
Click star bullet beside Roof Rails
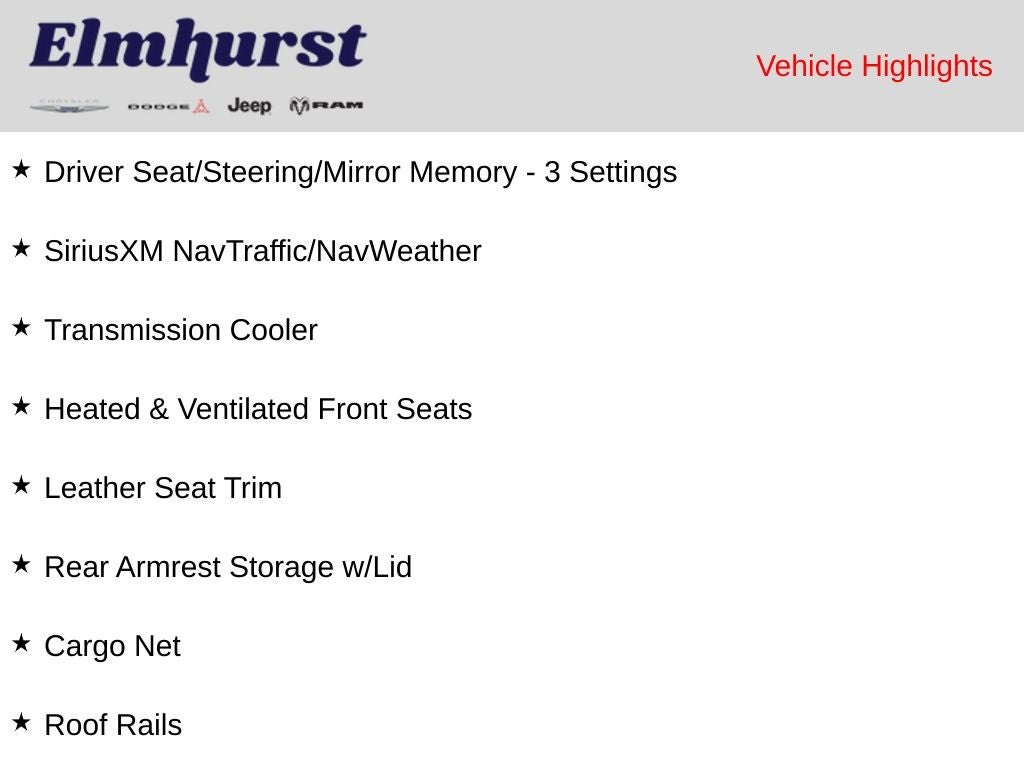click(21, 723)
